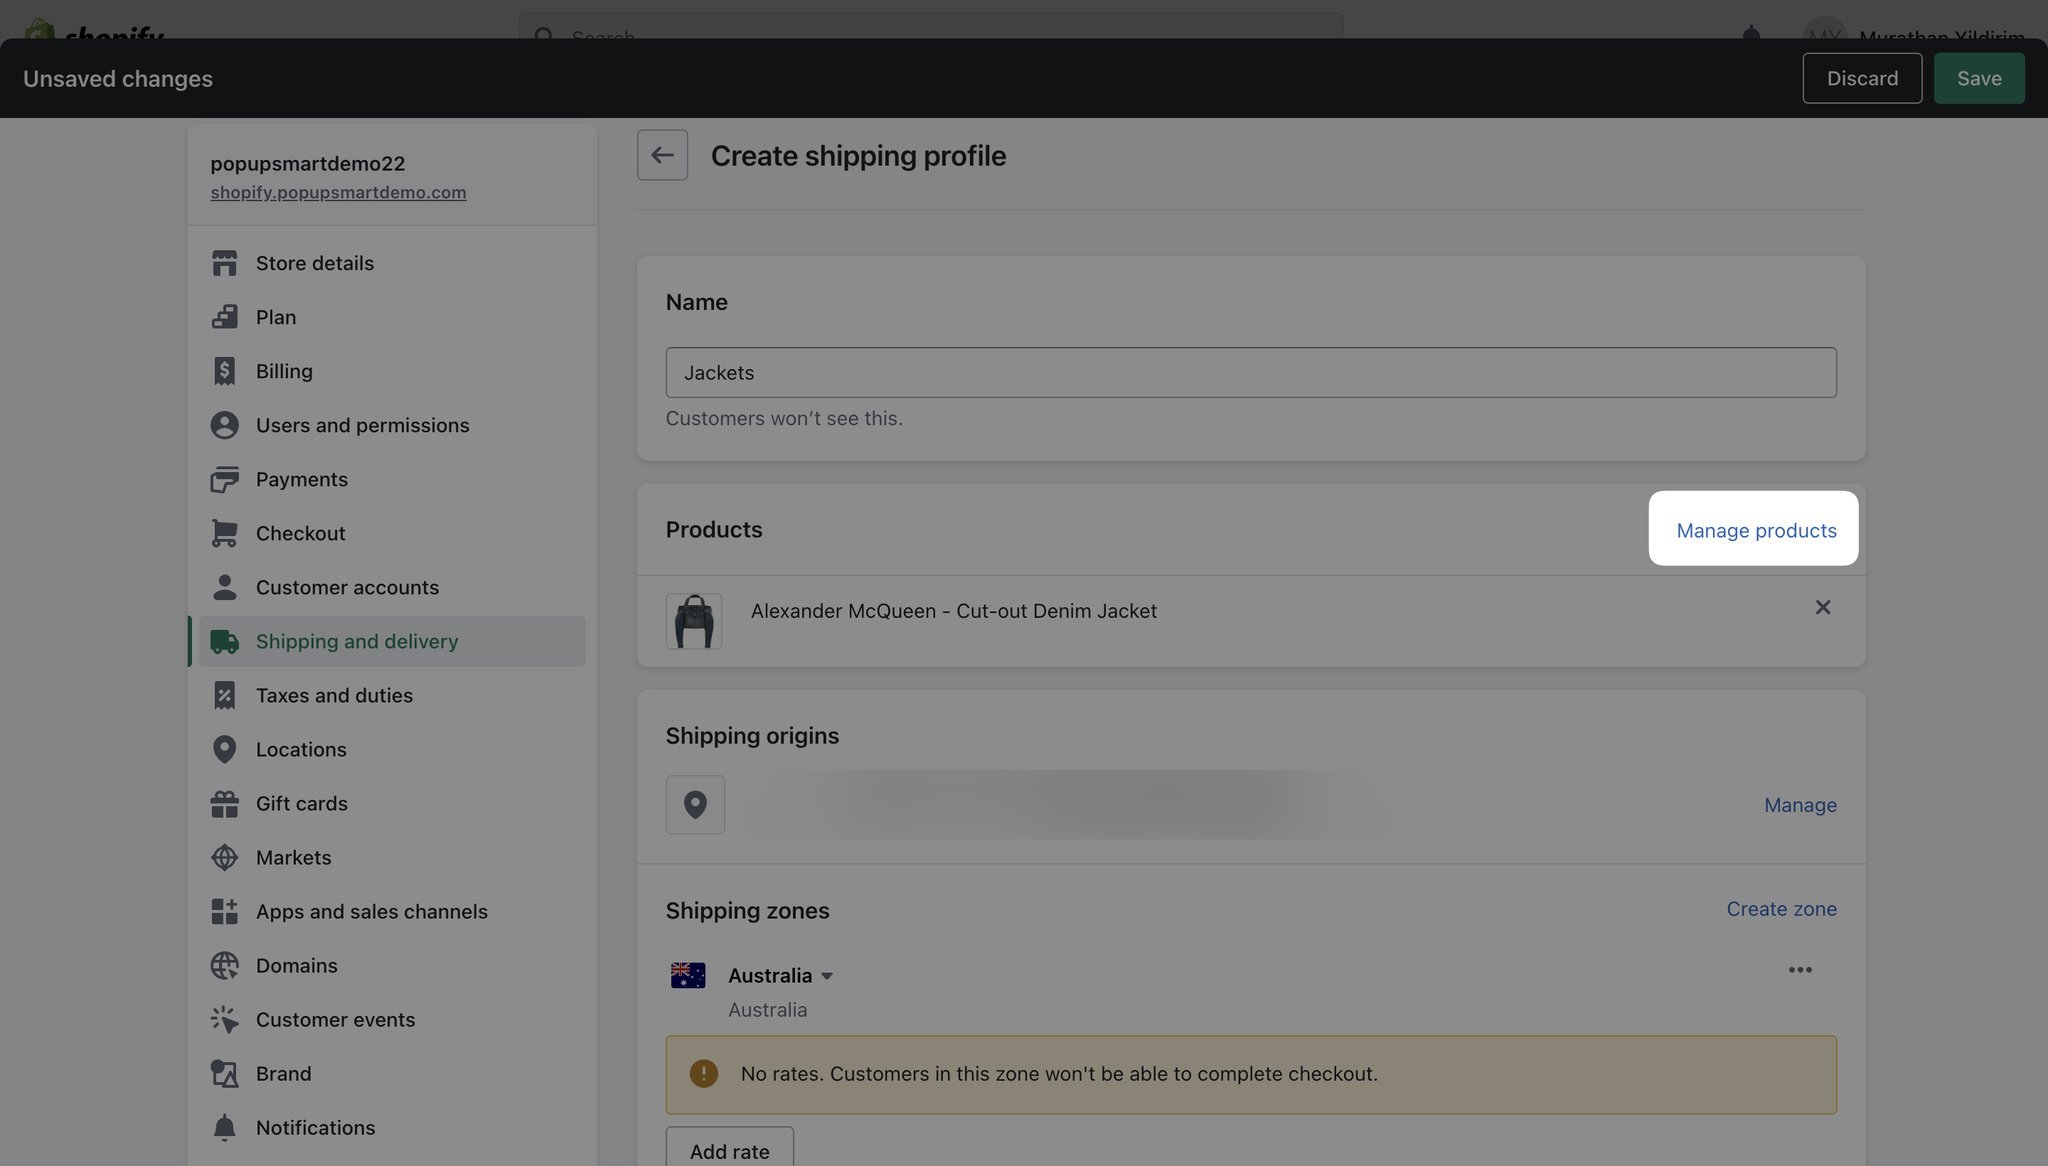The image size is (2048, 1166).
Task: Click the Markets globe icon
Action: [224, 857]
